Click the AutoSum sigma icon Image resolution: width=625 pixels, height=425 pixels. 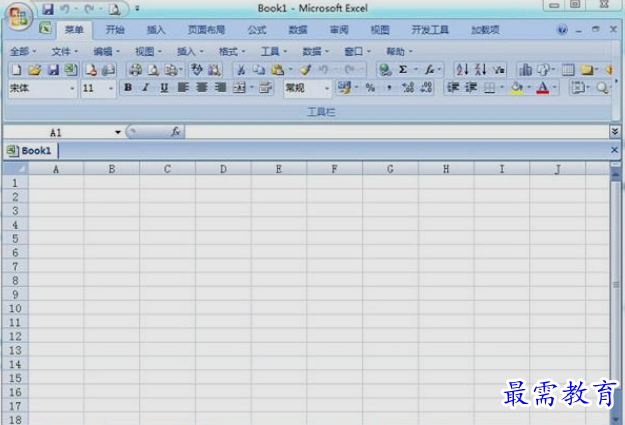403,70
